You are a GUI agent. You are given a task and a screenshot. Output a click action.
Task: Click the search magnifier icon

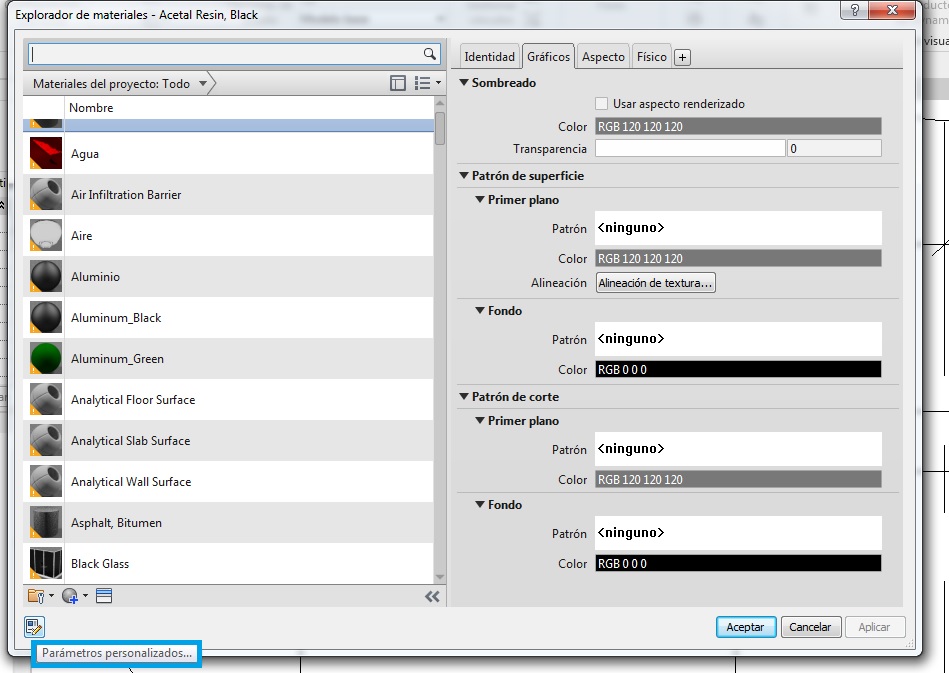point(429,54)
